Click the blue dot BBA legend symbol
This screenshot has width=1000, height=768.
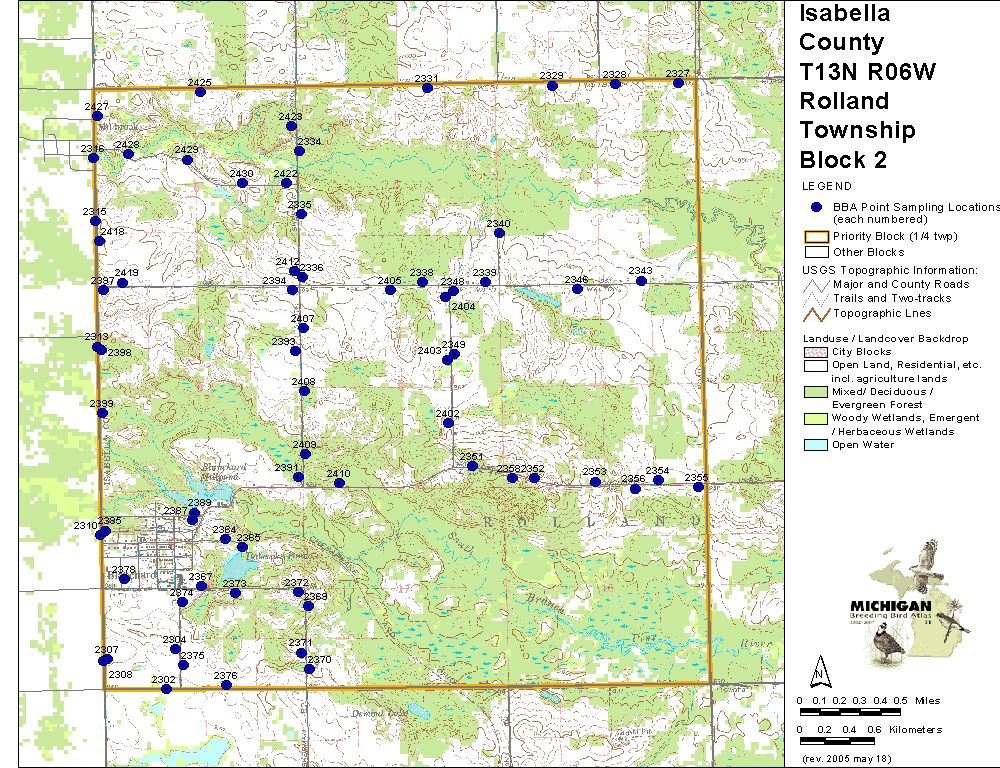click(x=816, y=207)
